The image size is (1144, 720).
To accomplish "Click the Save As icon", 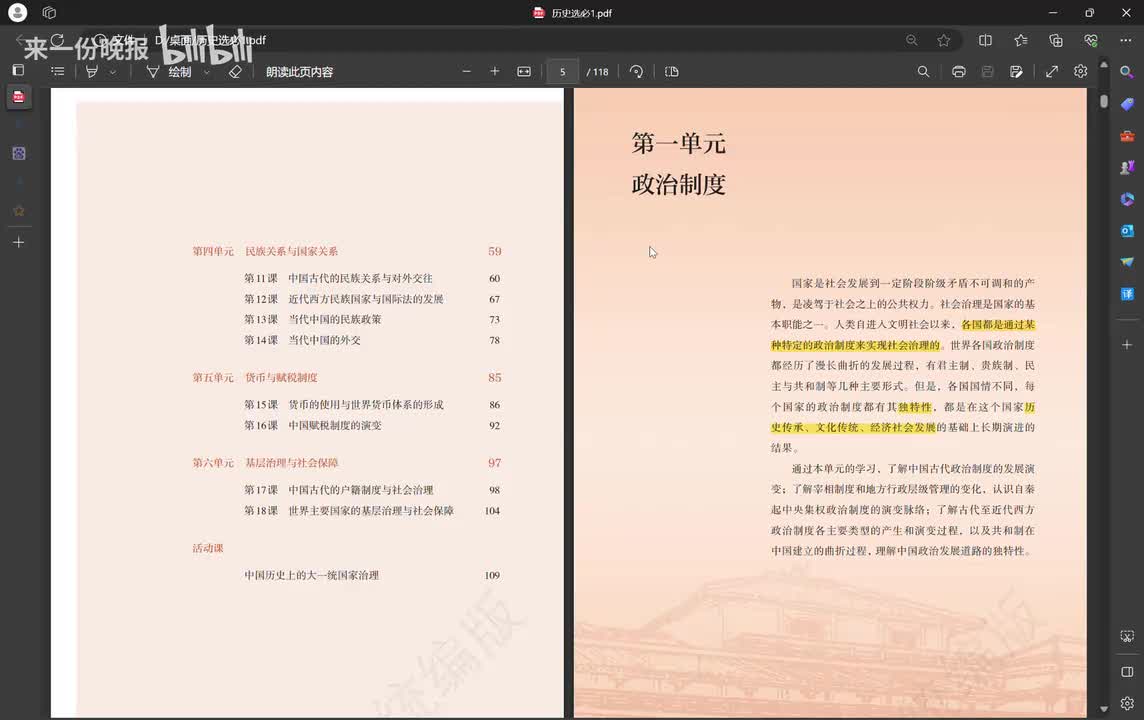I will point(1016,71).
